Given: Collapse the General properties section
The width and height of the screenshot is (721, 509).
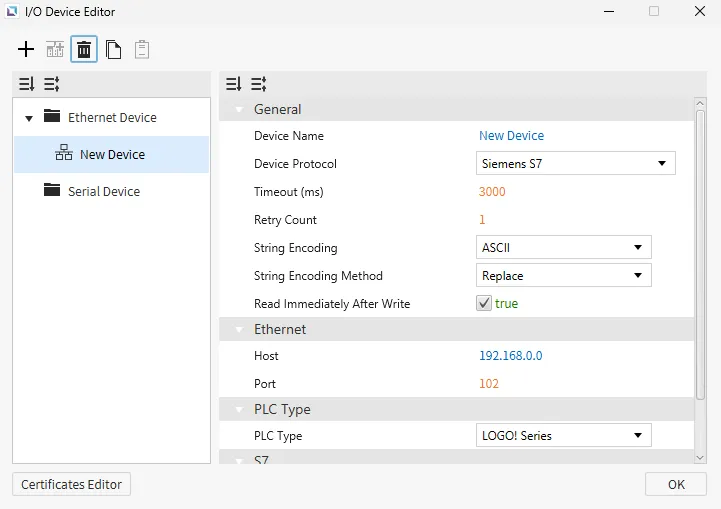Looking at the screenshot, I should tap(239, 109).
